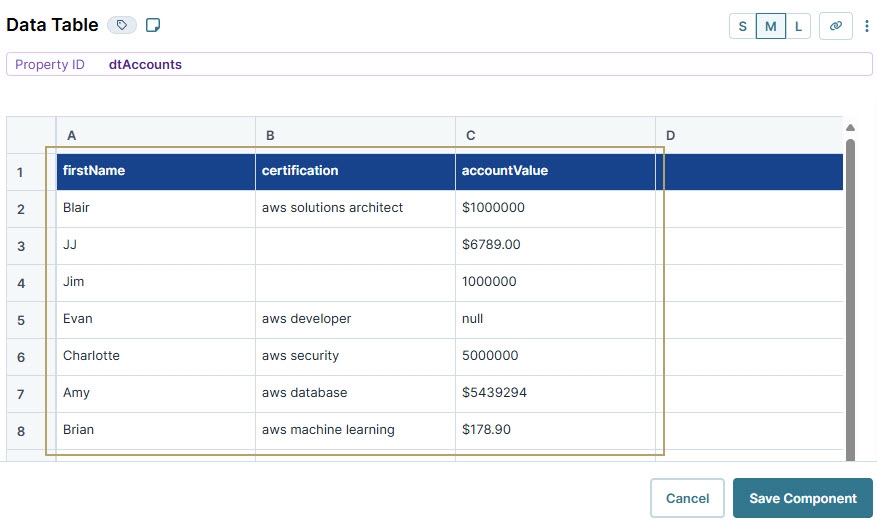Screen dimensions: 877x522
Task: Click the aws security cell
Action: click(x=355, y=356)
